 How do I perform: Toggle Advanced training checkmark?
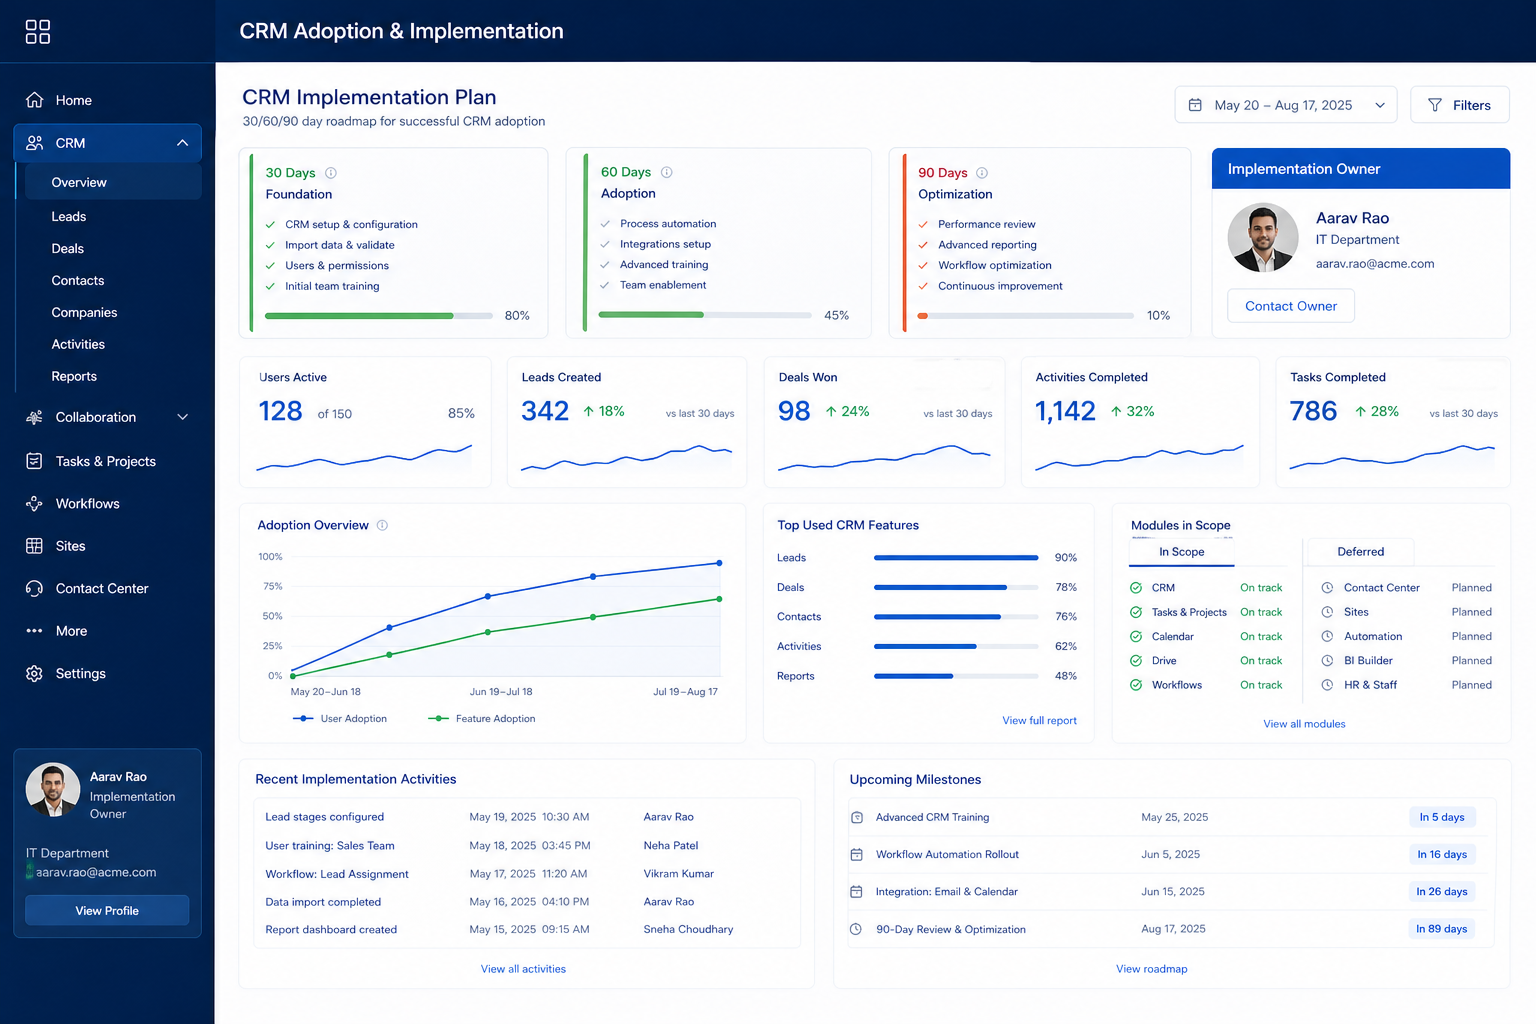605,265
